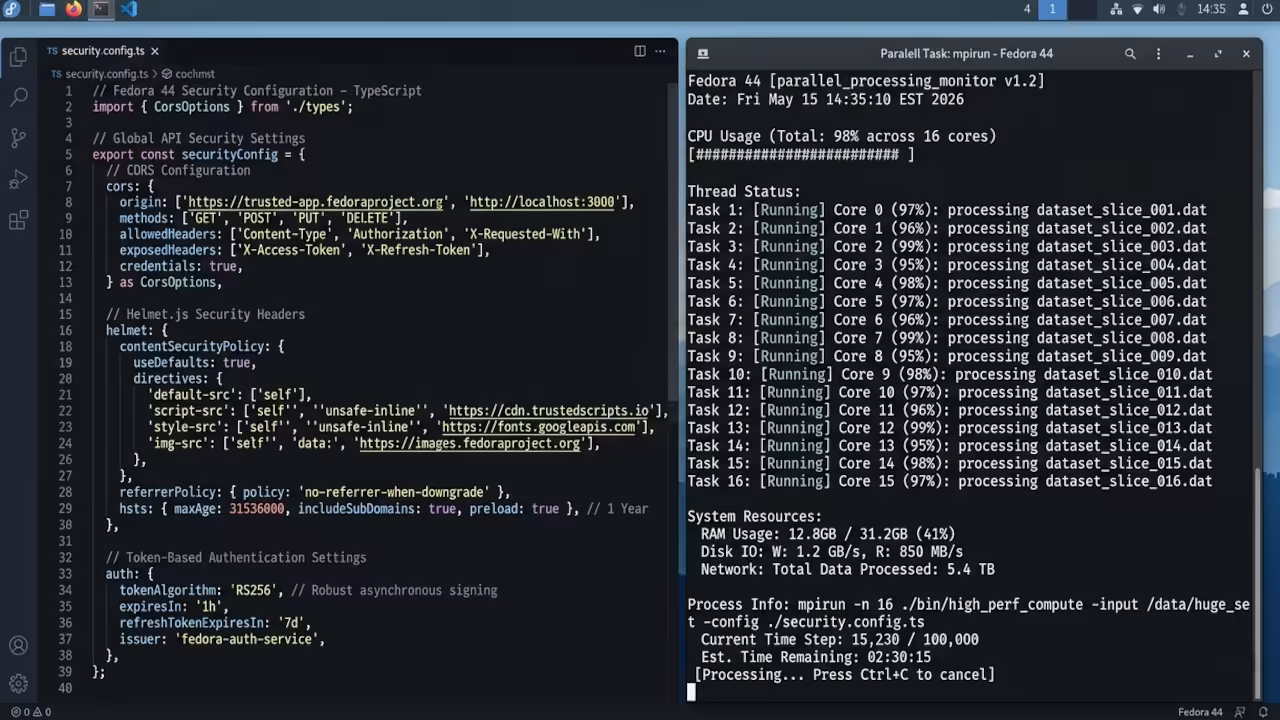Open the wired network tray icon
The height and width of the screenshot is (720, 1280).
pos(1116,9)
